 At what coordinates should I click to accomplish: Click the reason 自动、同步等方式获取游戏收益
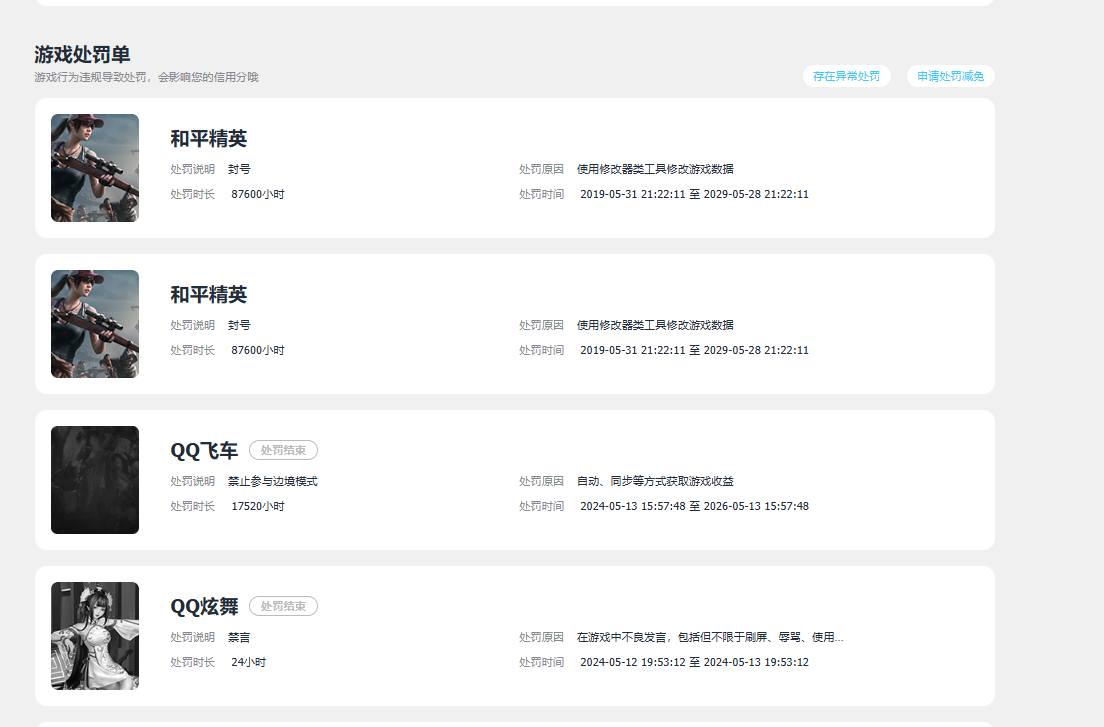(x=655, y=481)
